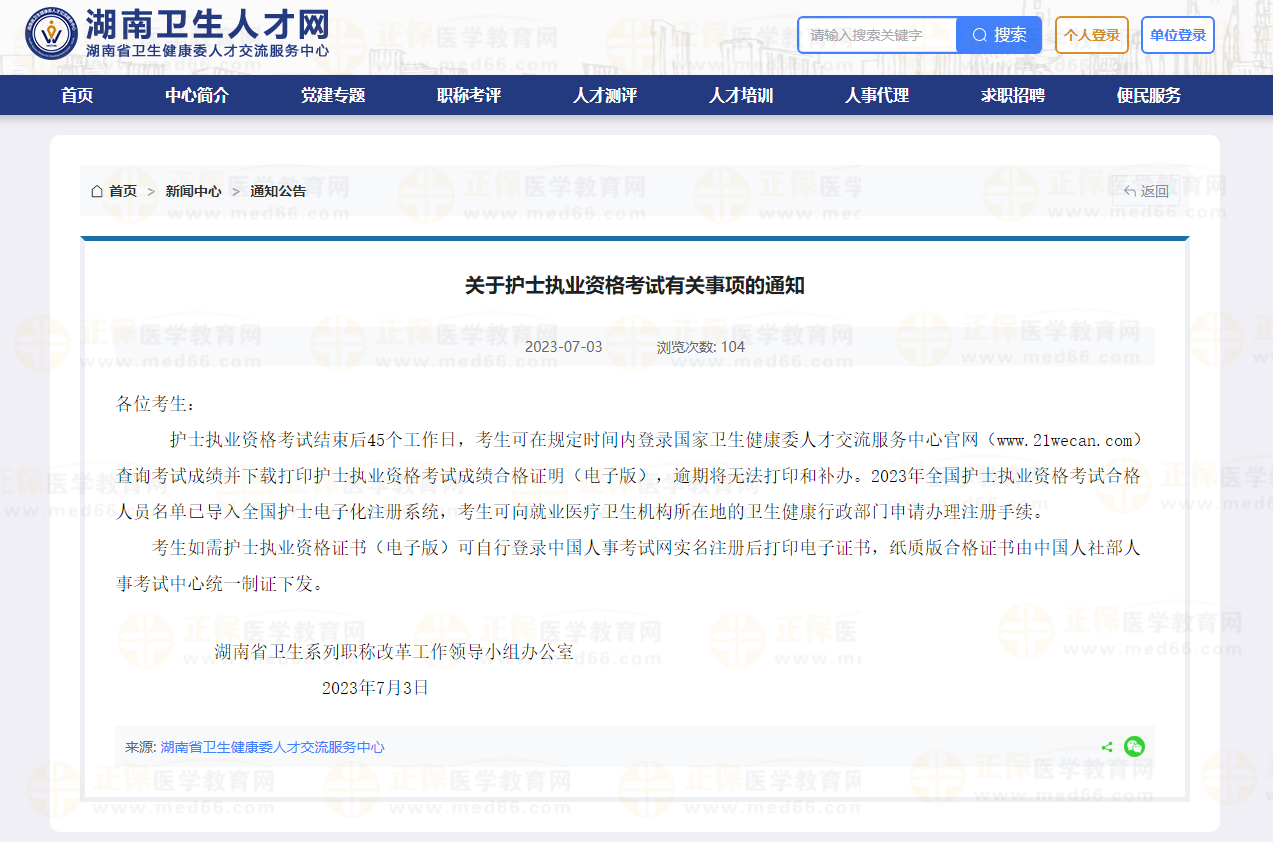
Task: Open 人才培训 from the navigation bar
Action: [x=741, y=96]
